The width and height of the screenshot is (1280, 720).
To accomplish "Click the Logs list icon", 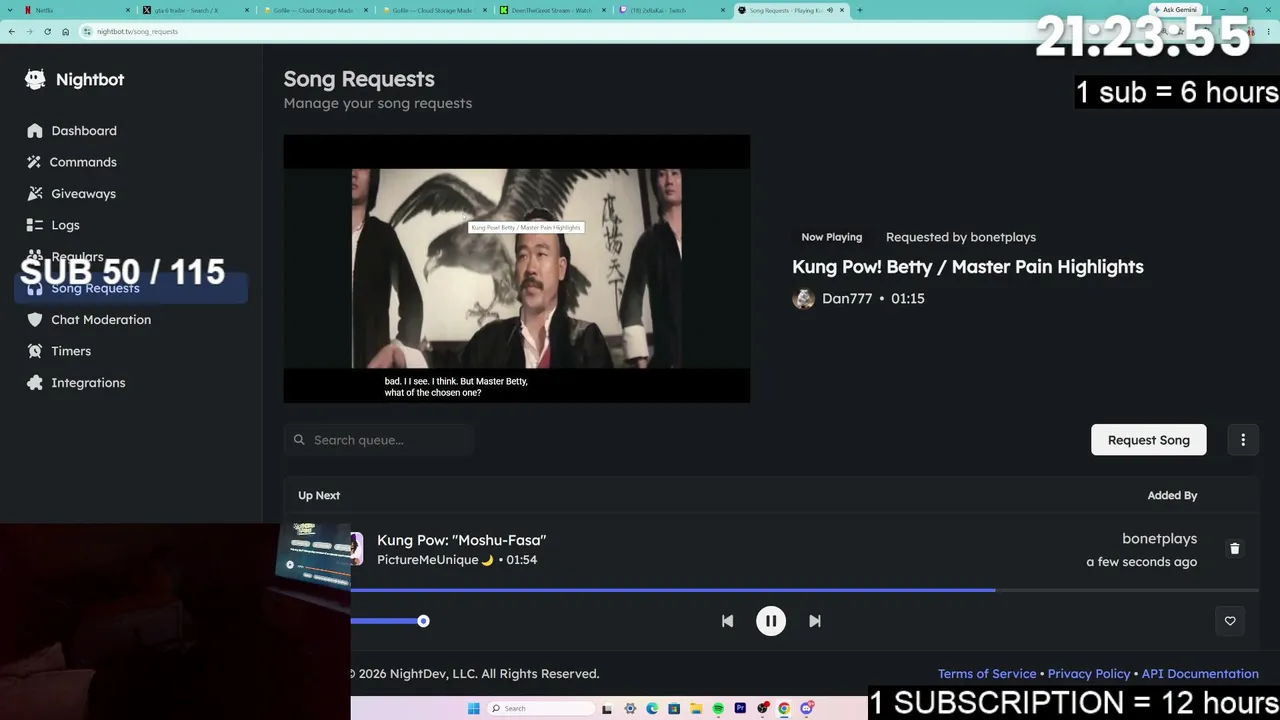I will point(35,225).
